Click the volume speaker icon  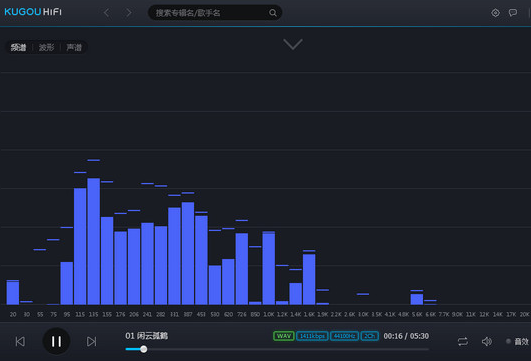click(x=487, y=341)
